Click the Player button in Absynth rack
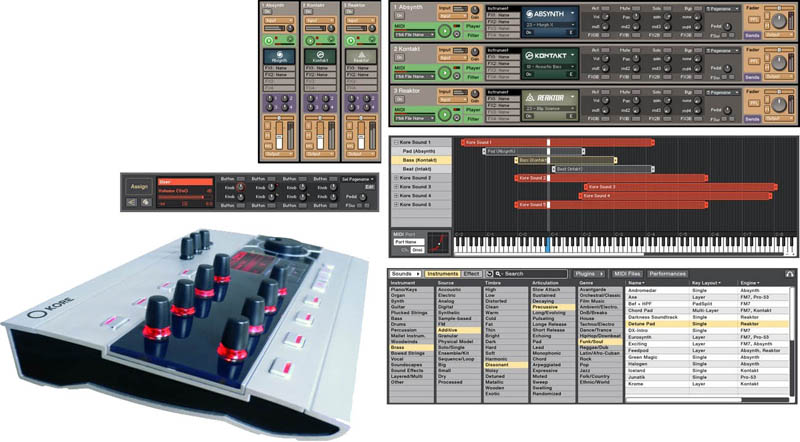The height and width of the screenshot is (442, 800). coord(473,26)
